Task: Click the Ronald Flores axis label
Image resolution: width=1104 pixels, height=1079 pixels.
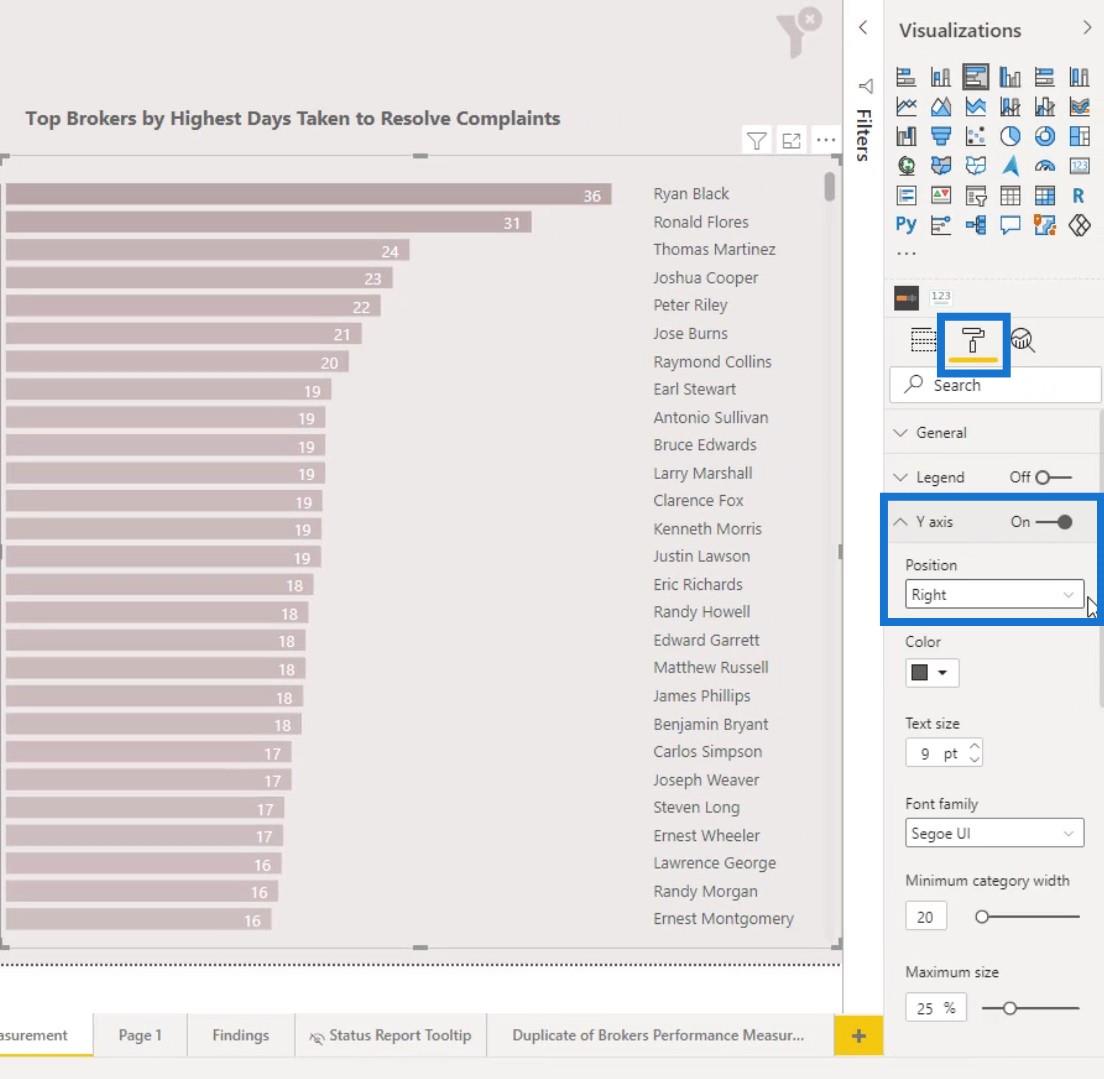Action: 701,222
